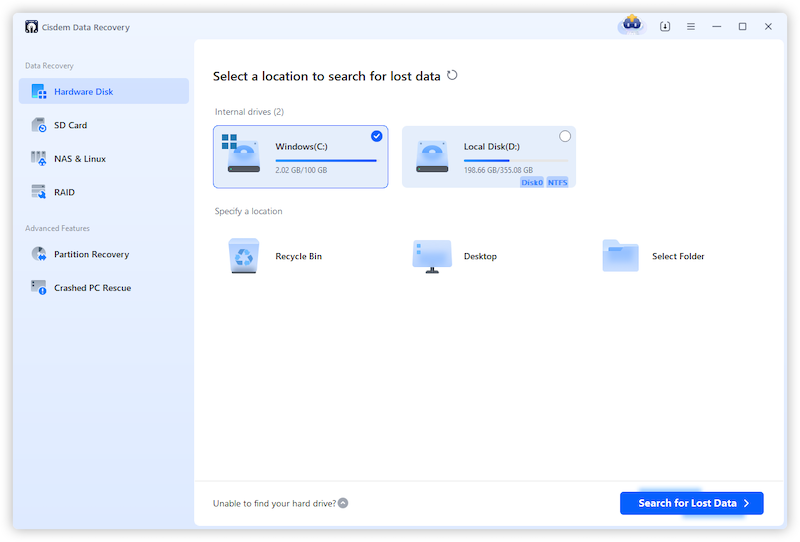Minimize the Cisdem window
Screen dimensions: 800x542
click(x=717, y=27)
